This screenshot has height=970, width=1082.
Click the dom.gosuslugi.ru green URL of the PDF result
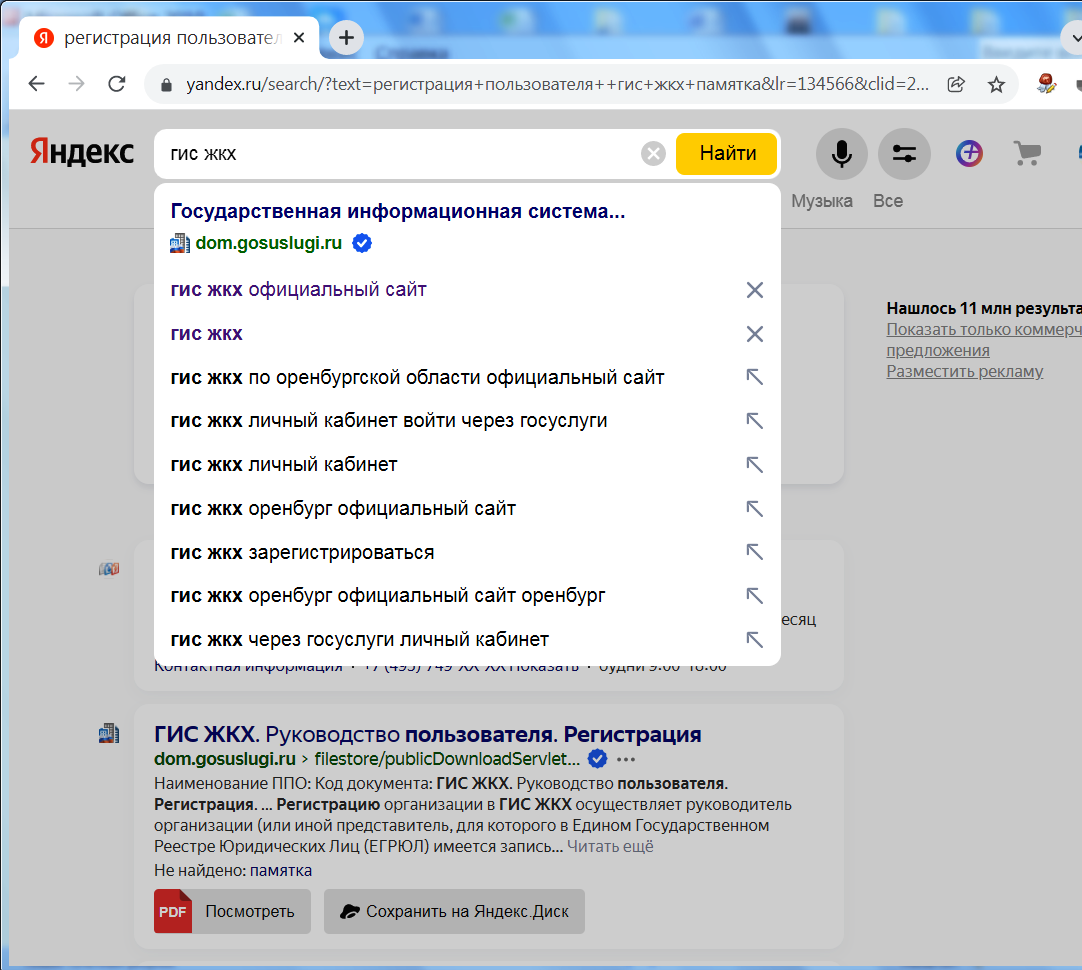tap(224, 759)
